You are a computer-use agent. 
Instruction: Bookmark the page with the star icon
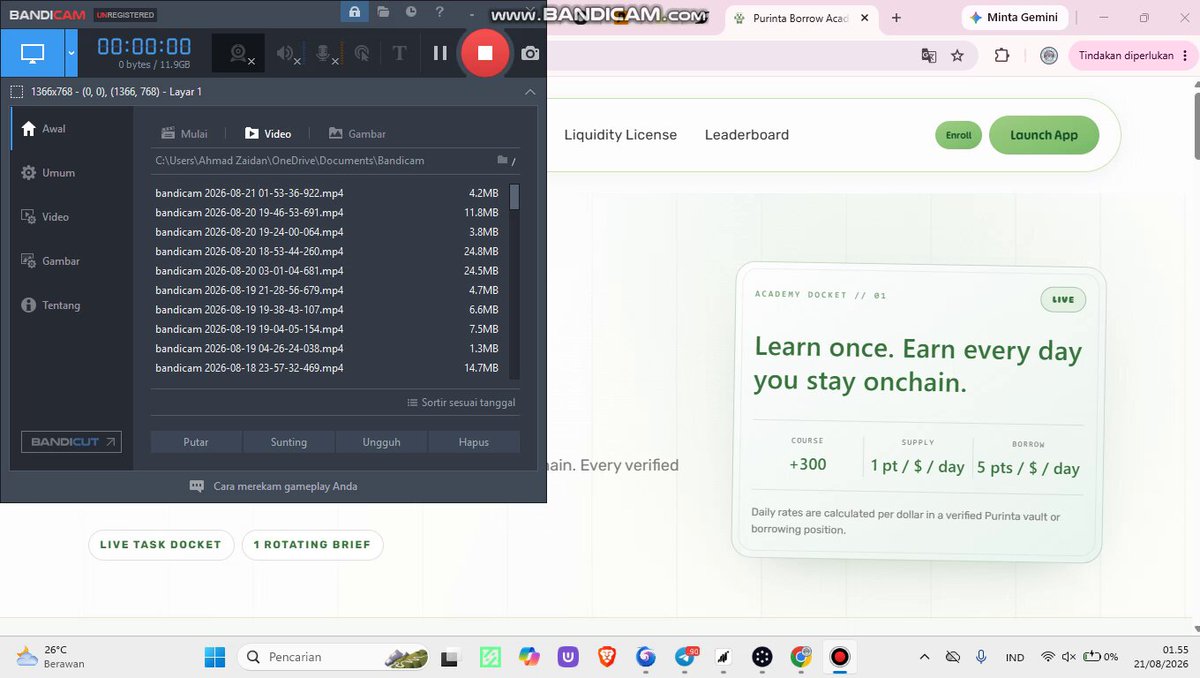click(x=957, y=56)
